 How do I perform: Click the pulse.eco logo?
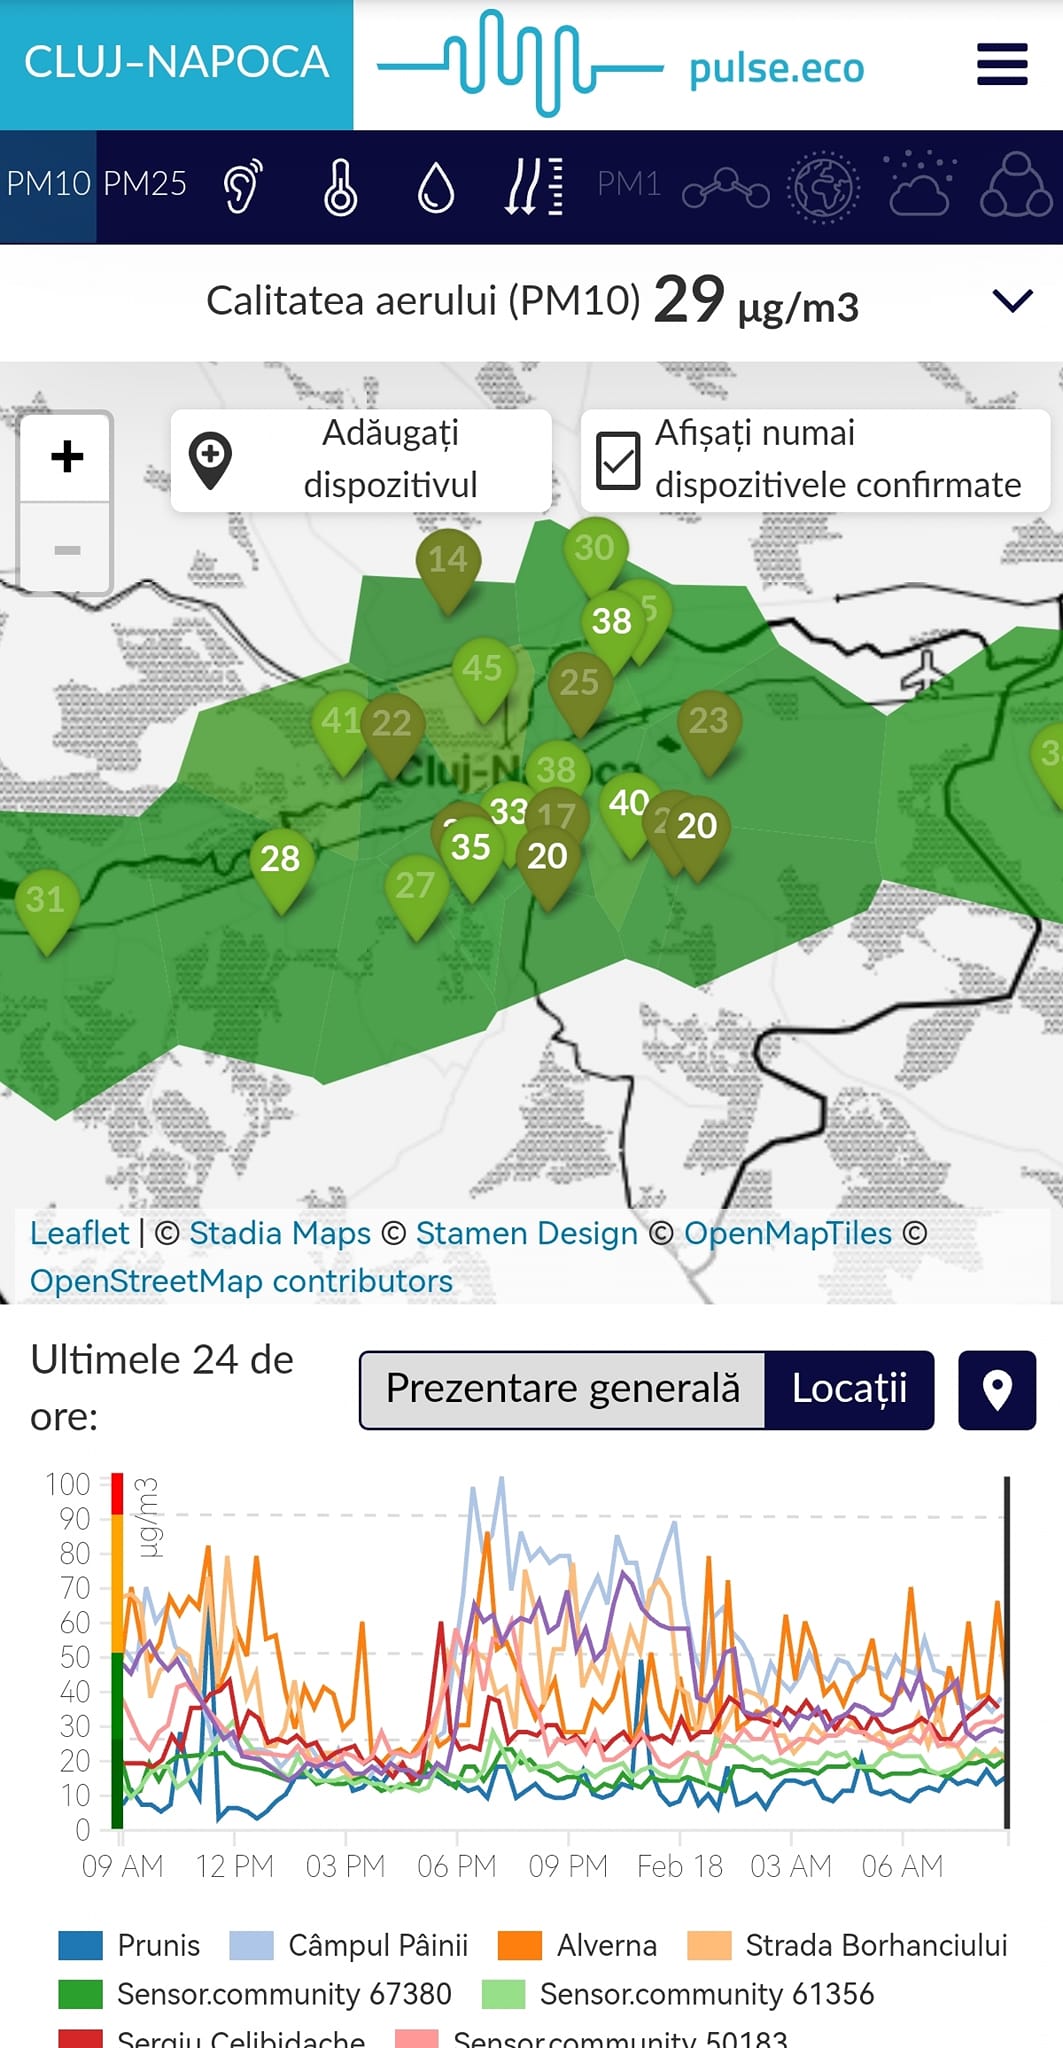coord(620,65)
